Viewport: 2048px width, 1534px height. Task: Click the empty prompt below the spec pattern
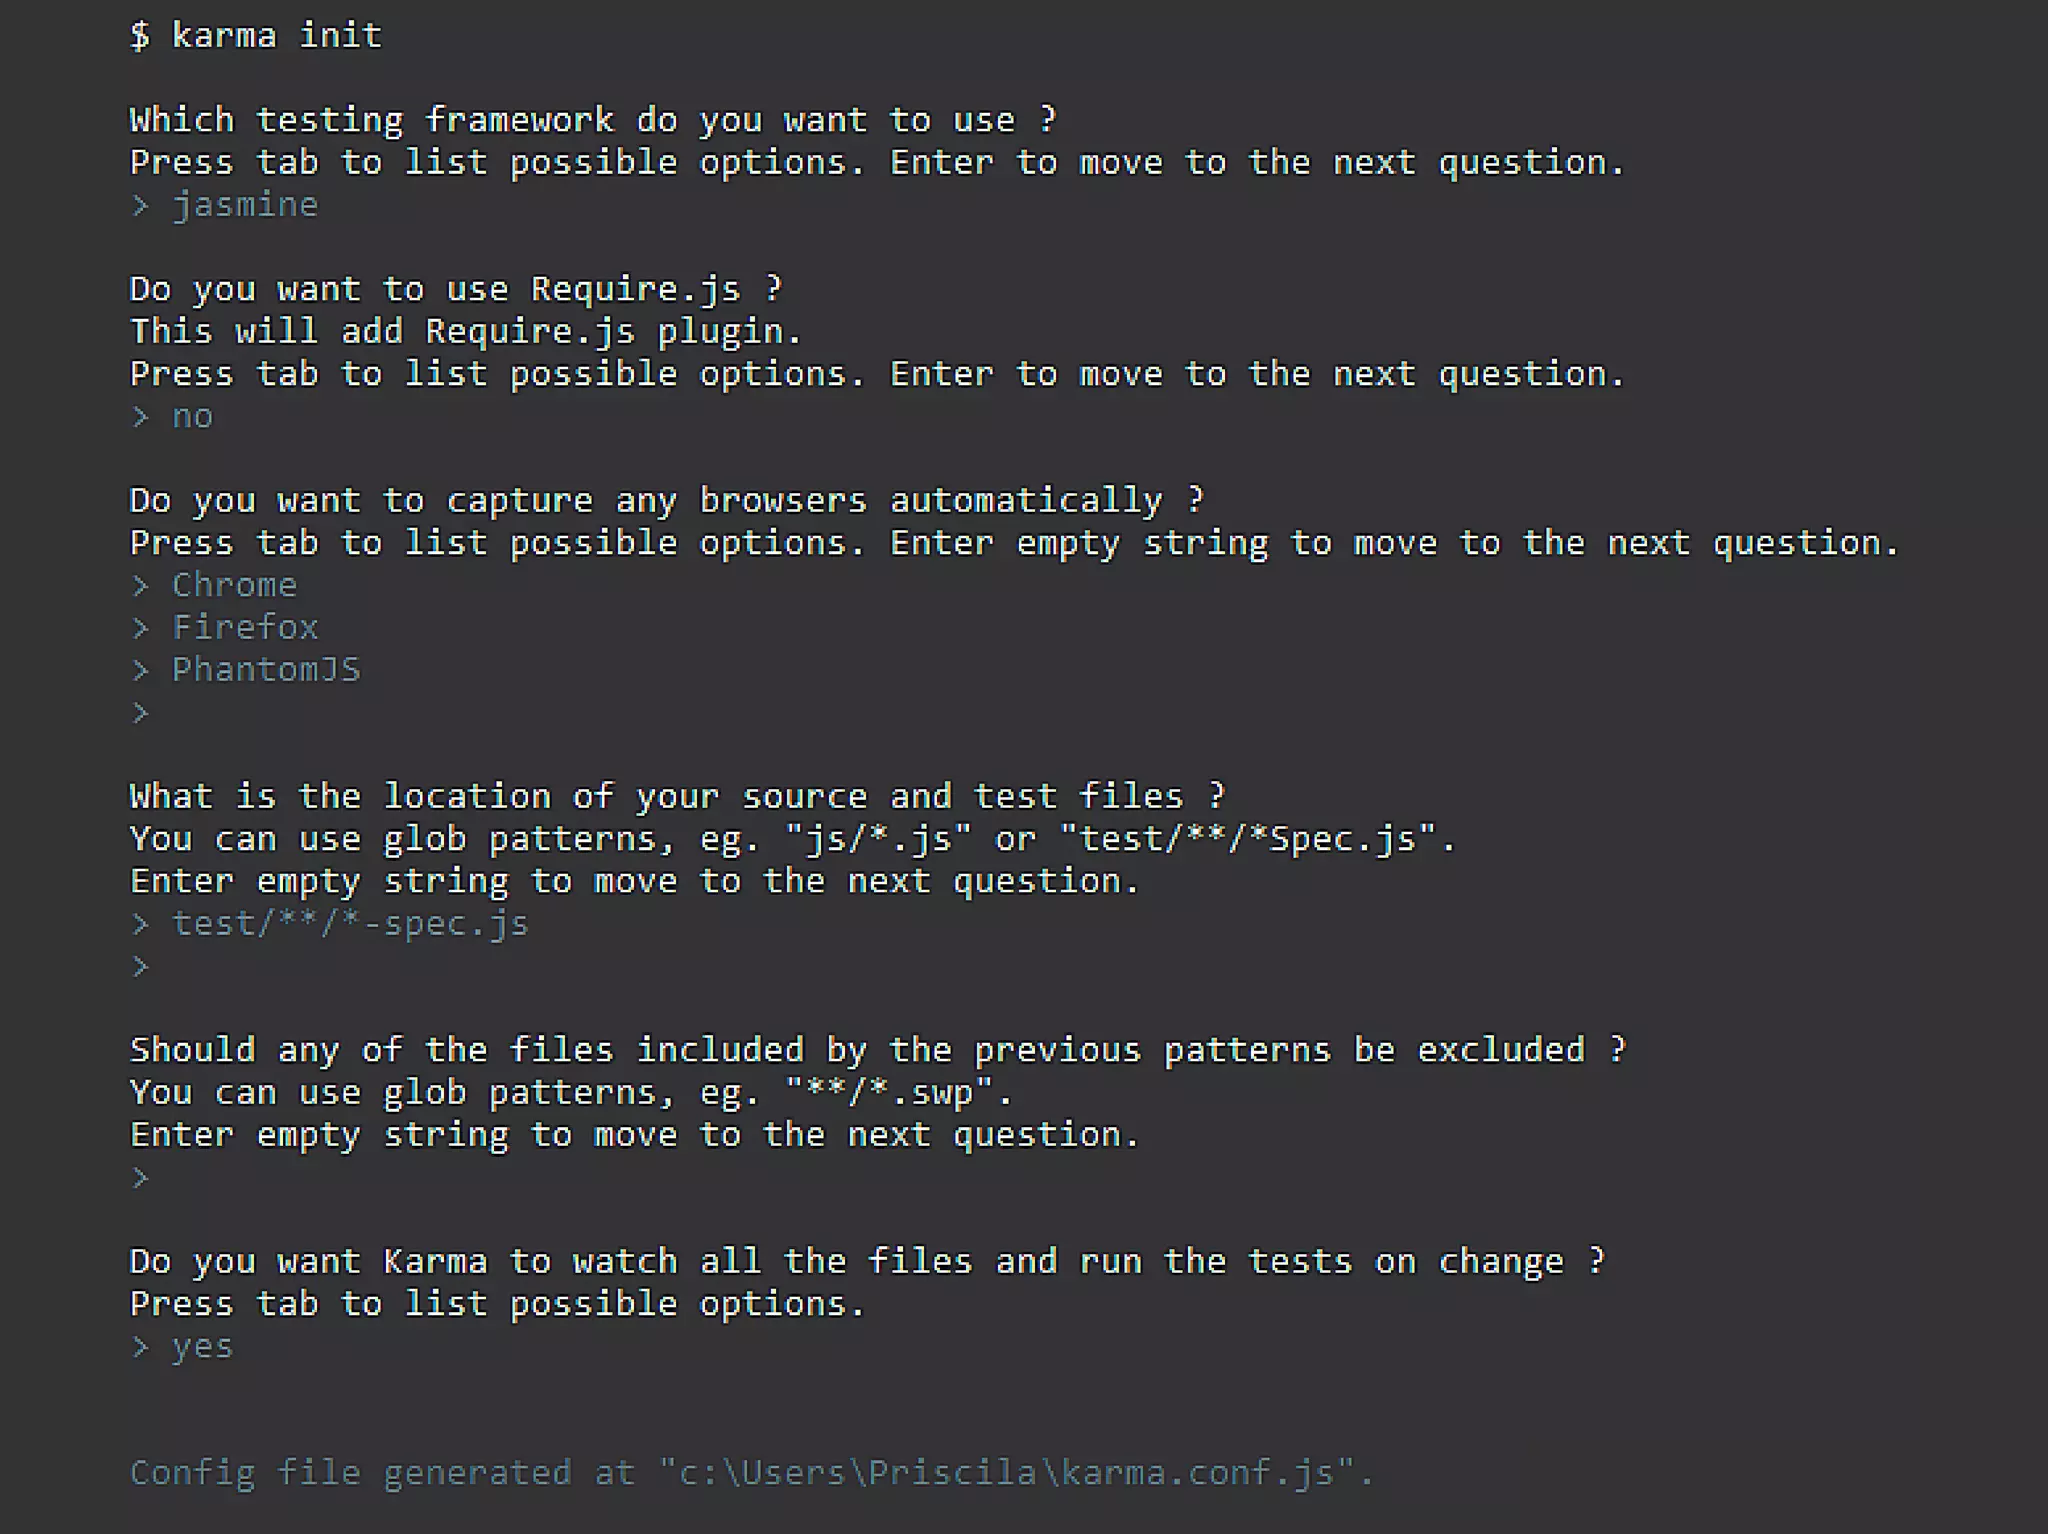tap(141, 966)
